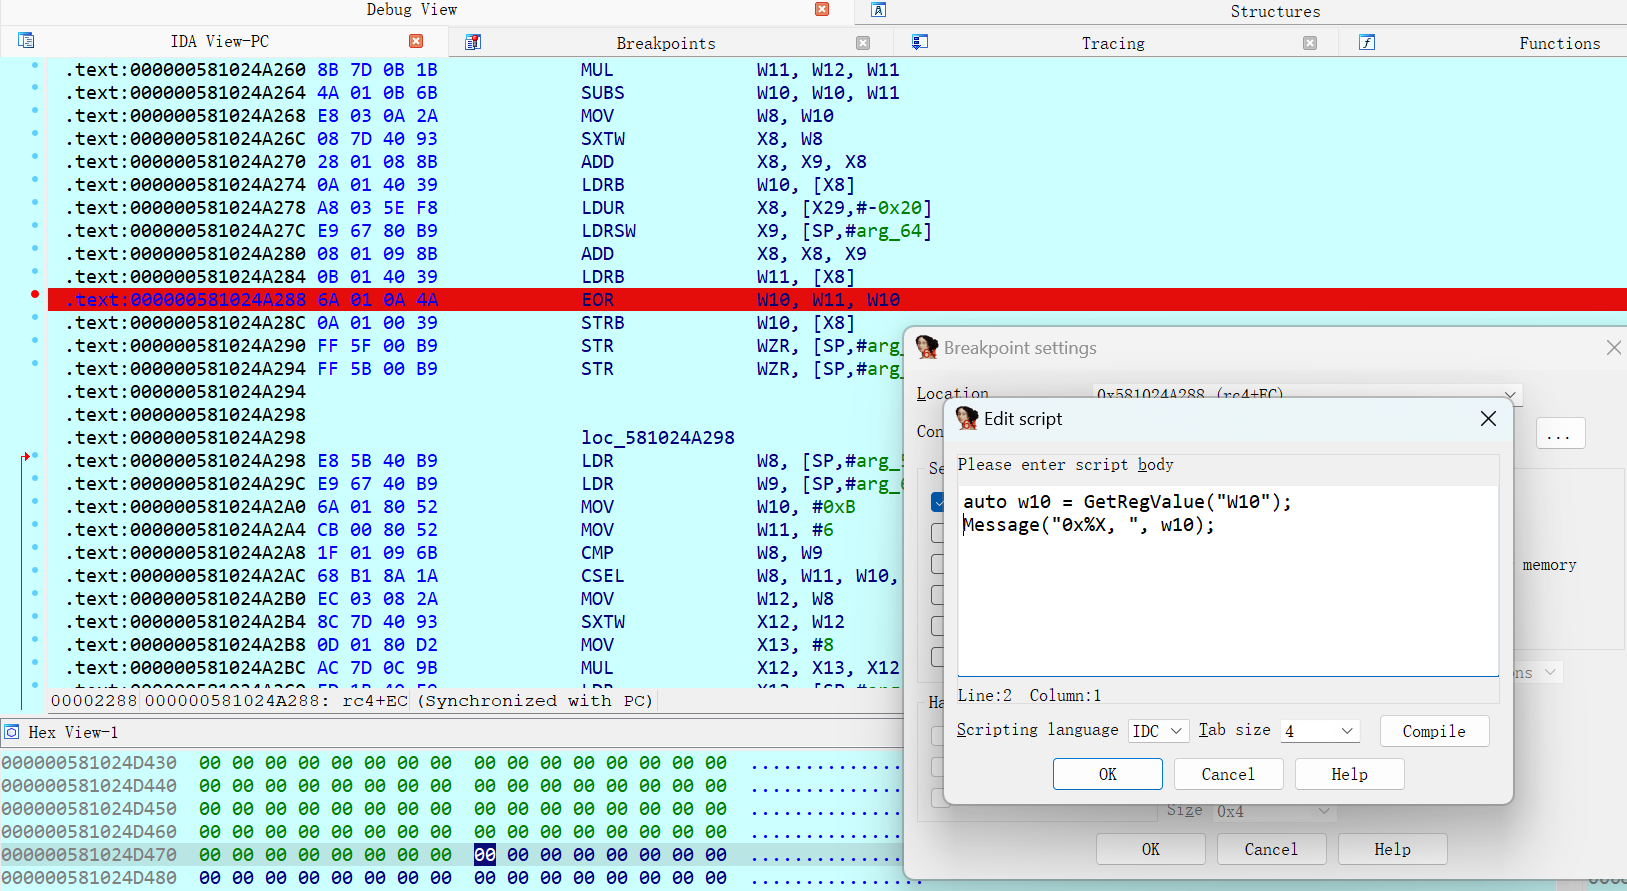Confirm the script with the Edit script OK button
This screenshot has width=1627, height=891.
(x=1107, y=774)
